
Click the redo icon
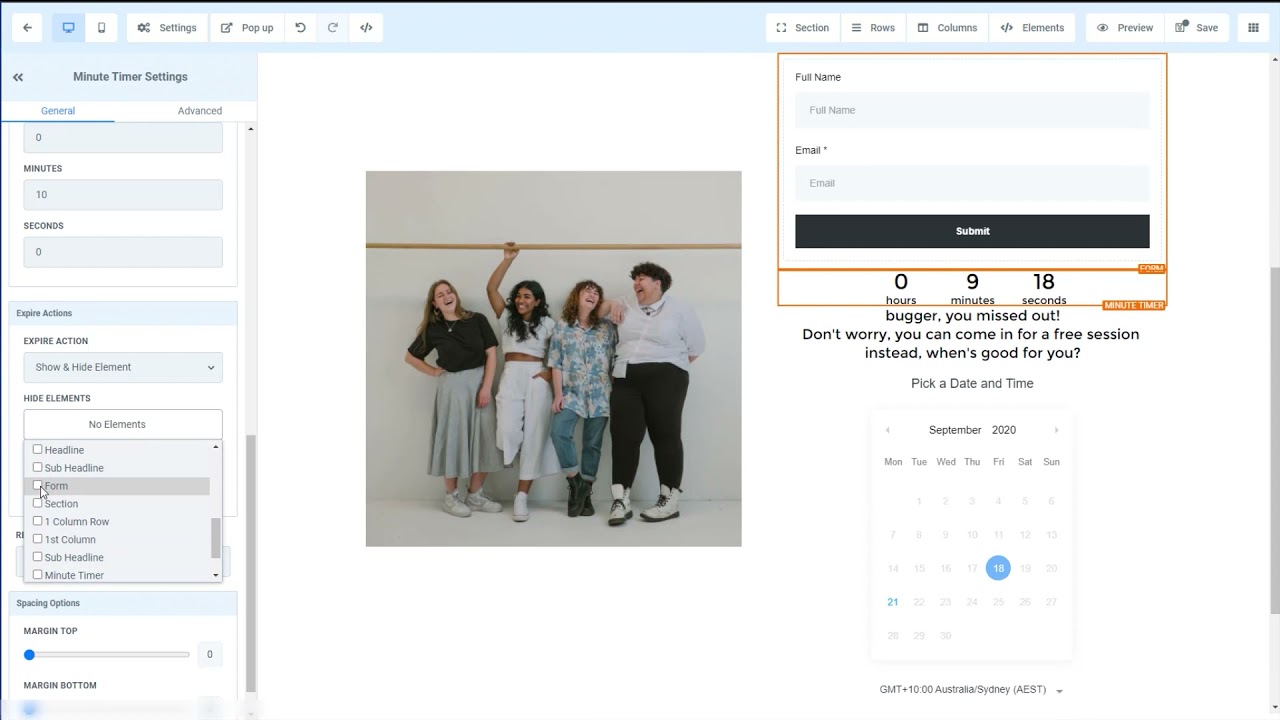pyautogui.click(x=333, y=28)
